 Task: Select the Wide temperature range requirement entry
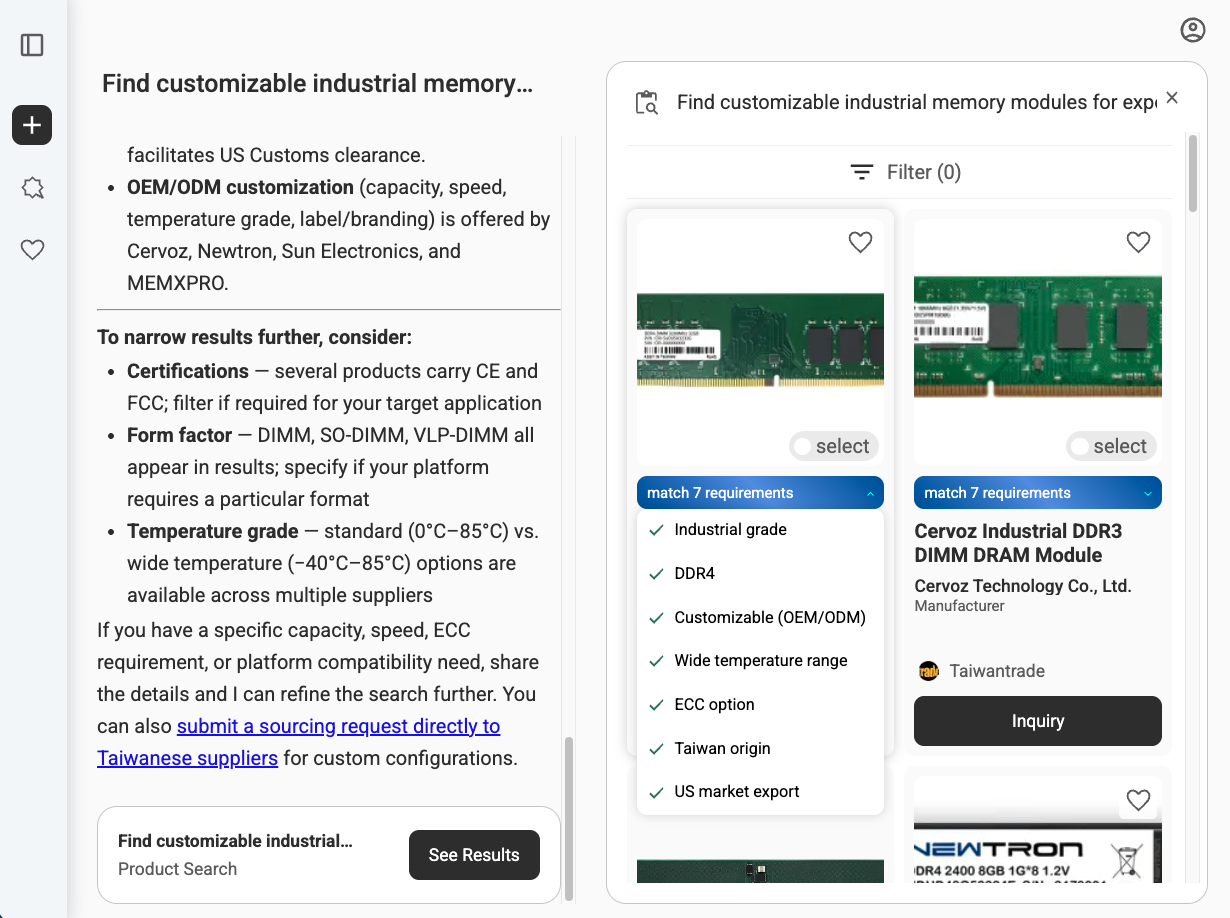point(760,661)
